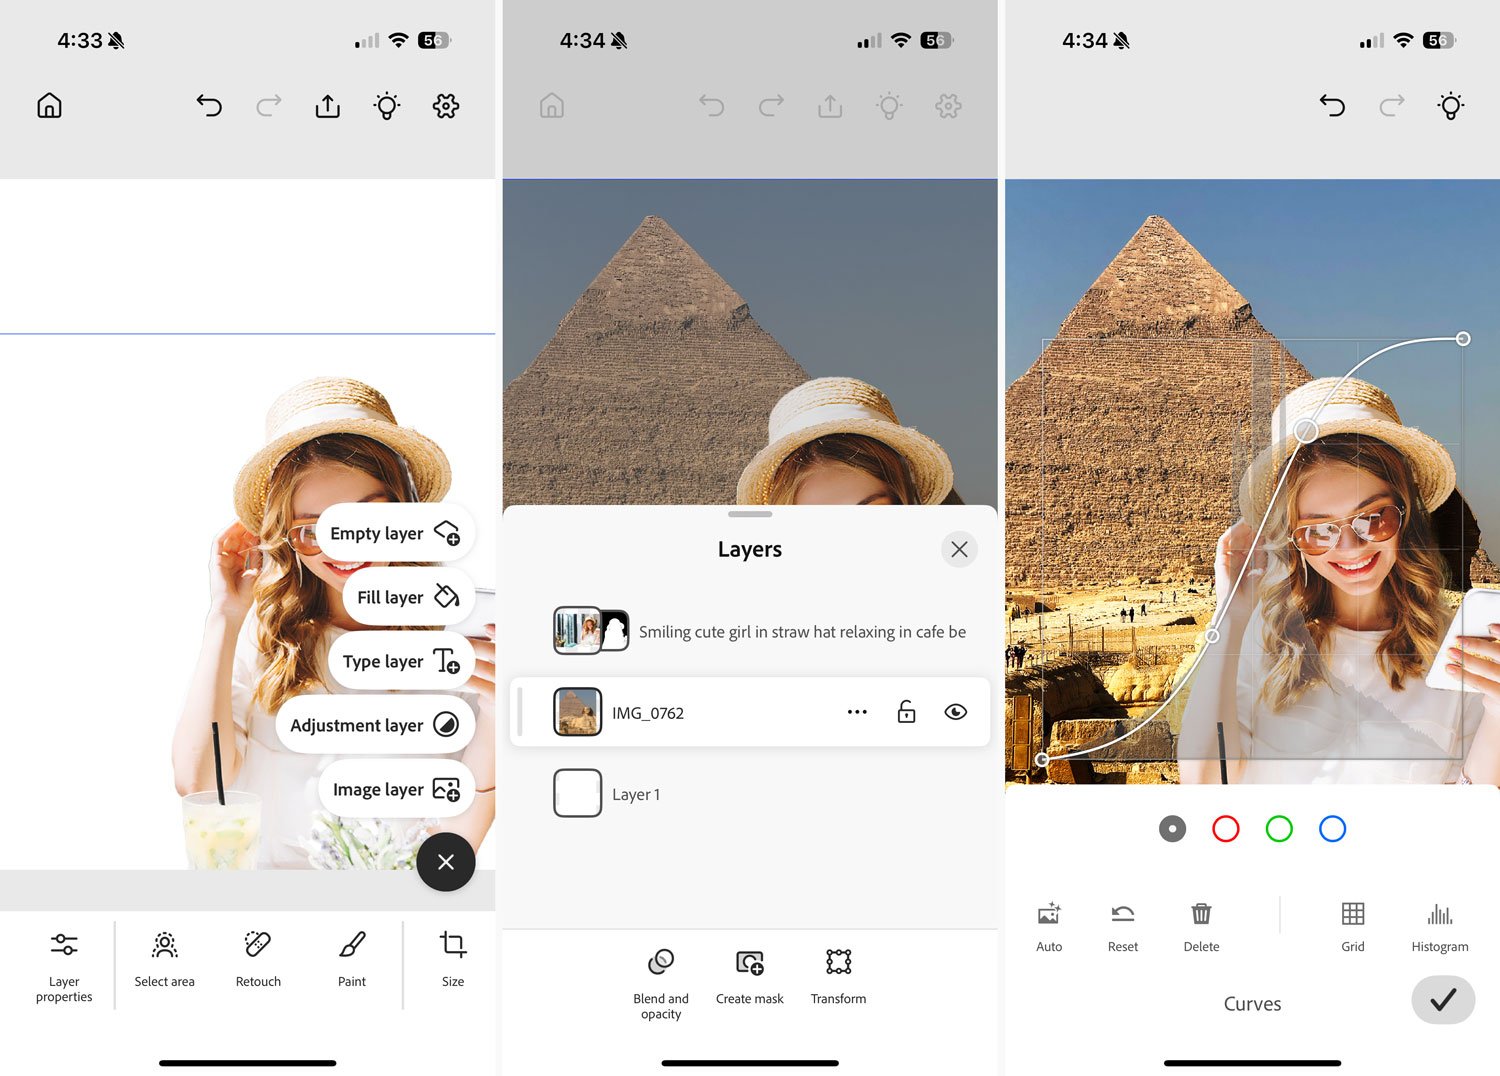This screenshot has height=1076, width=1500.
Task: Tap Create mask in Layers panel
Action: click(x=750, y=963)
